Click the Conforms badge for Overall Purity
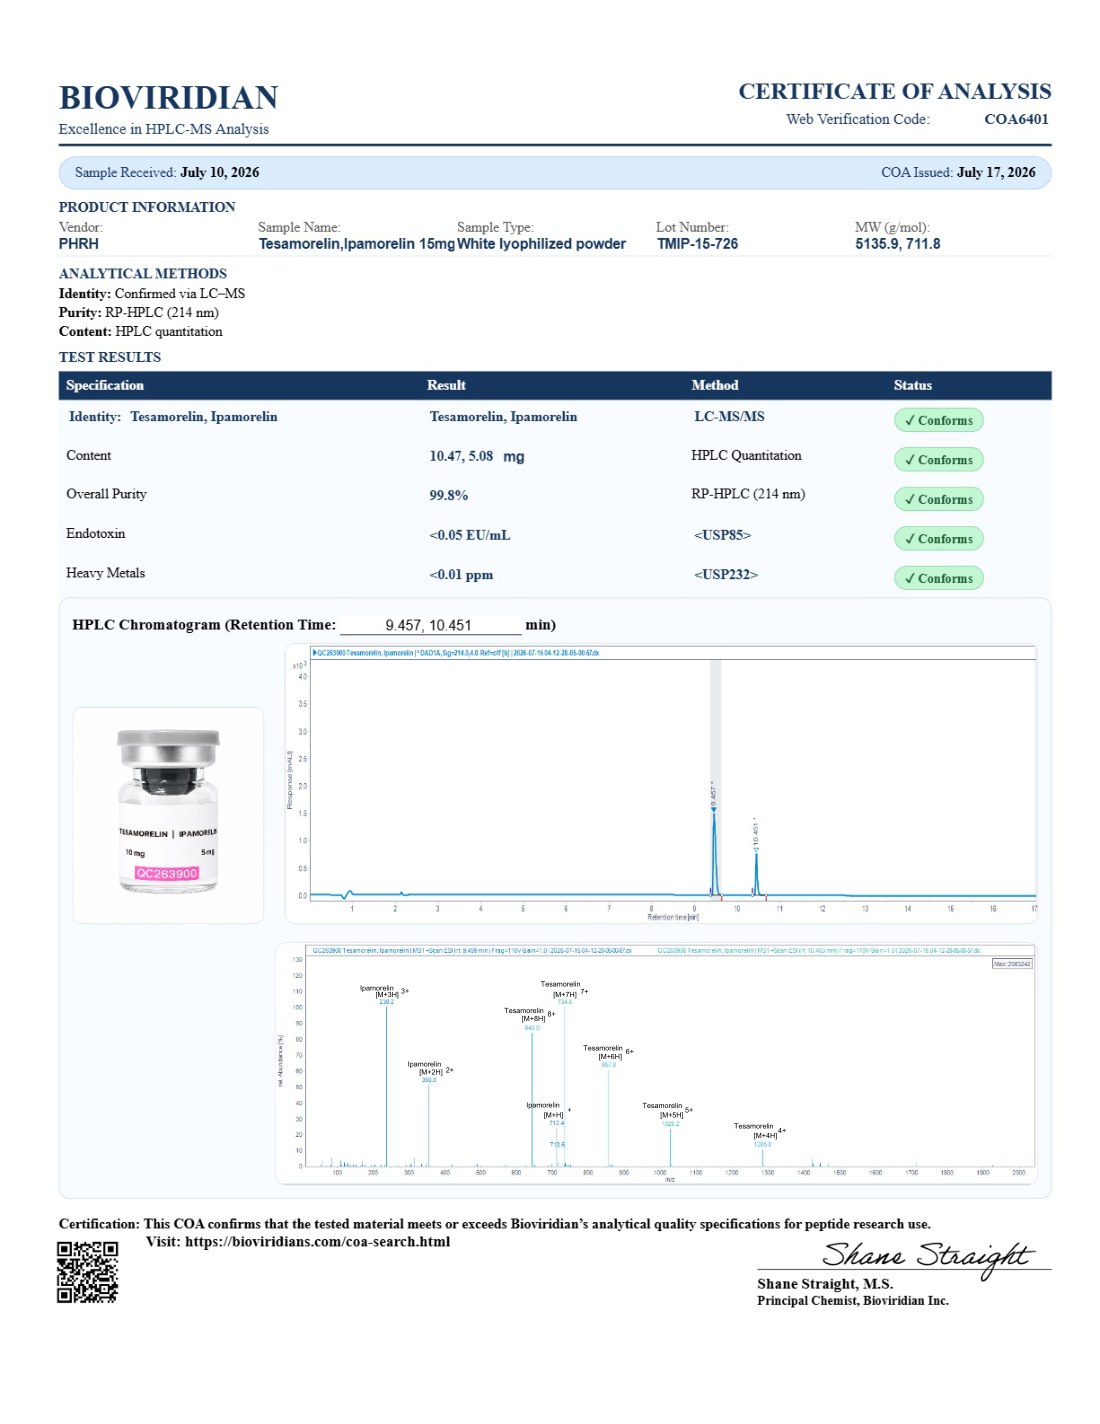The height and width of the screenshot is (1424, 1100). [938, 499]
